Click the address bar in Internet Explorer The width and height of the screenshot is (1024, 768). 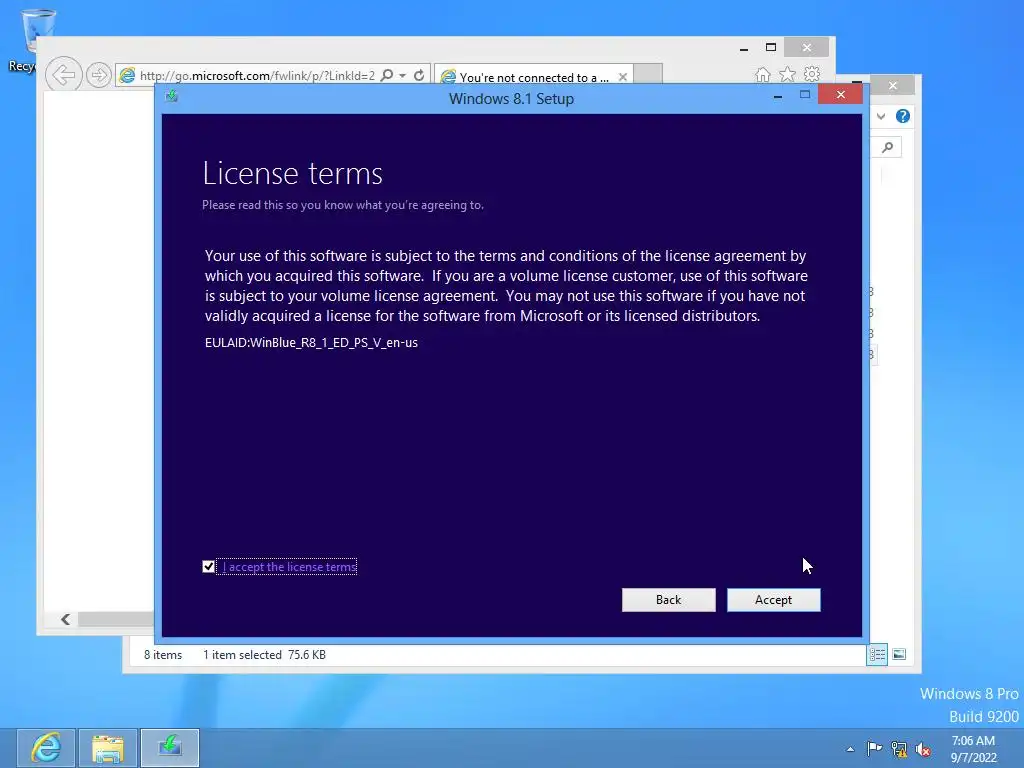click(x=257, y=76)
